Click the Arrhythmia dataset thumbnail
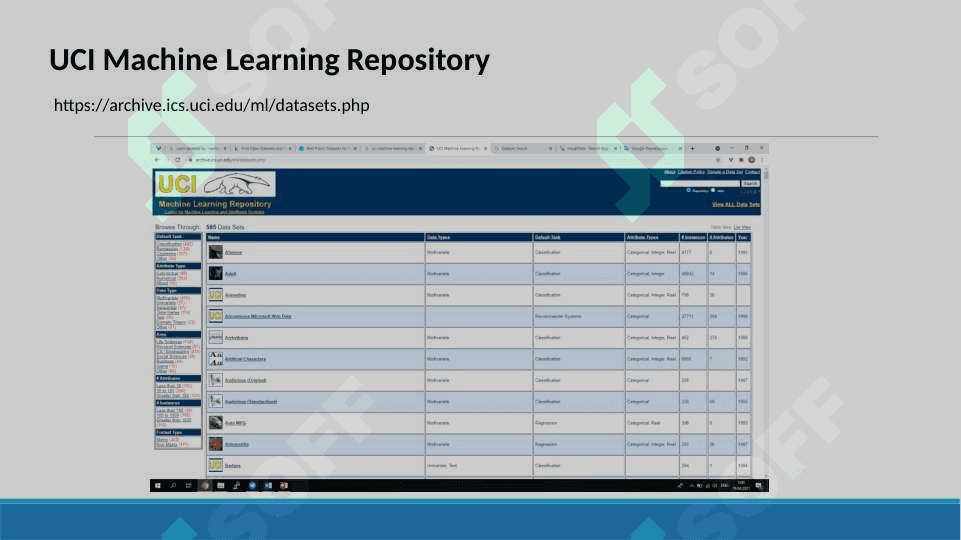Screen dimensions: 961x540 point(215,337)
